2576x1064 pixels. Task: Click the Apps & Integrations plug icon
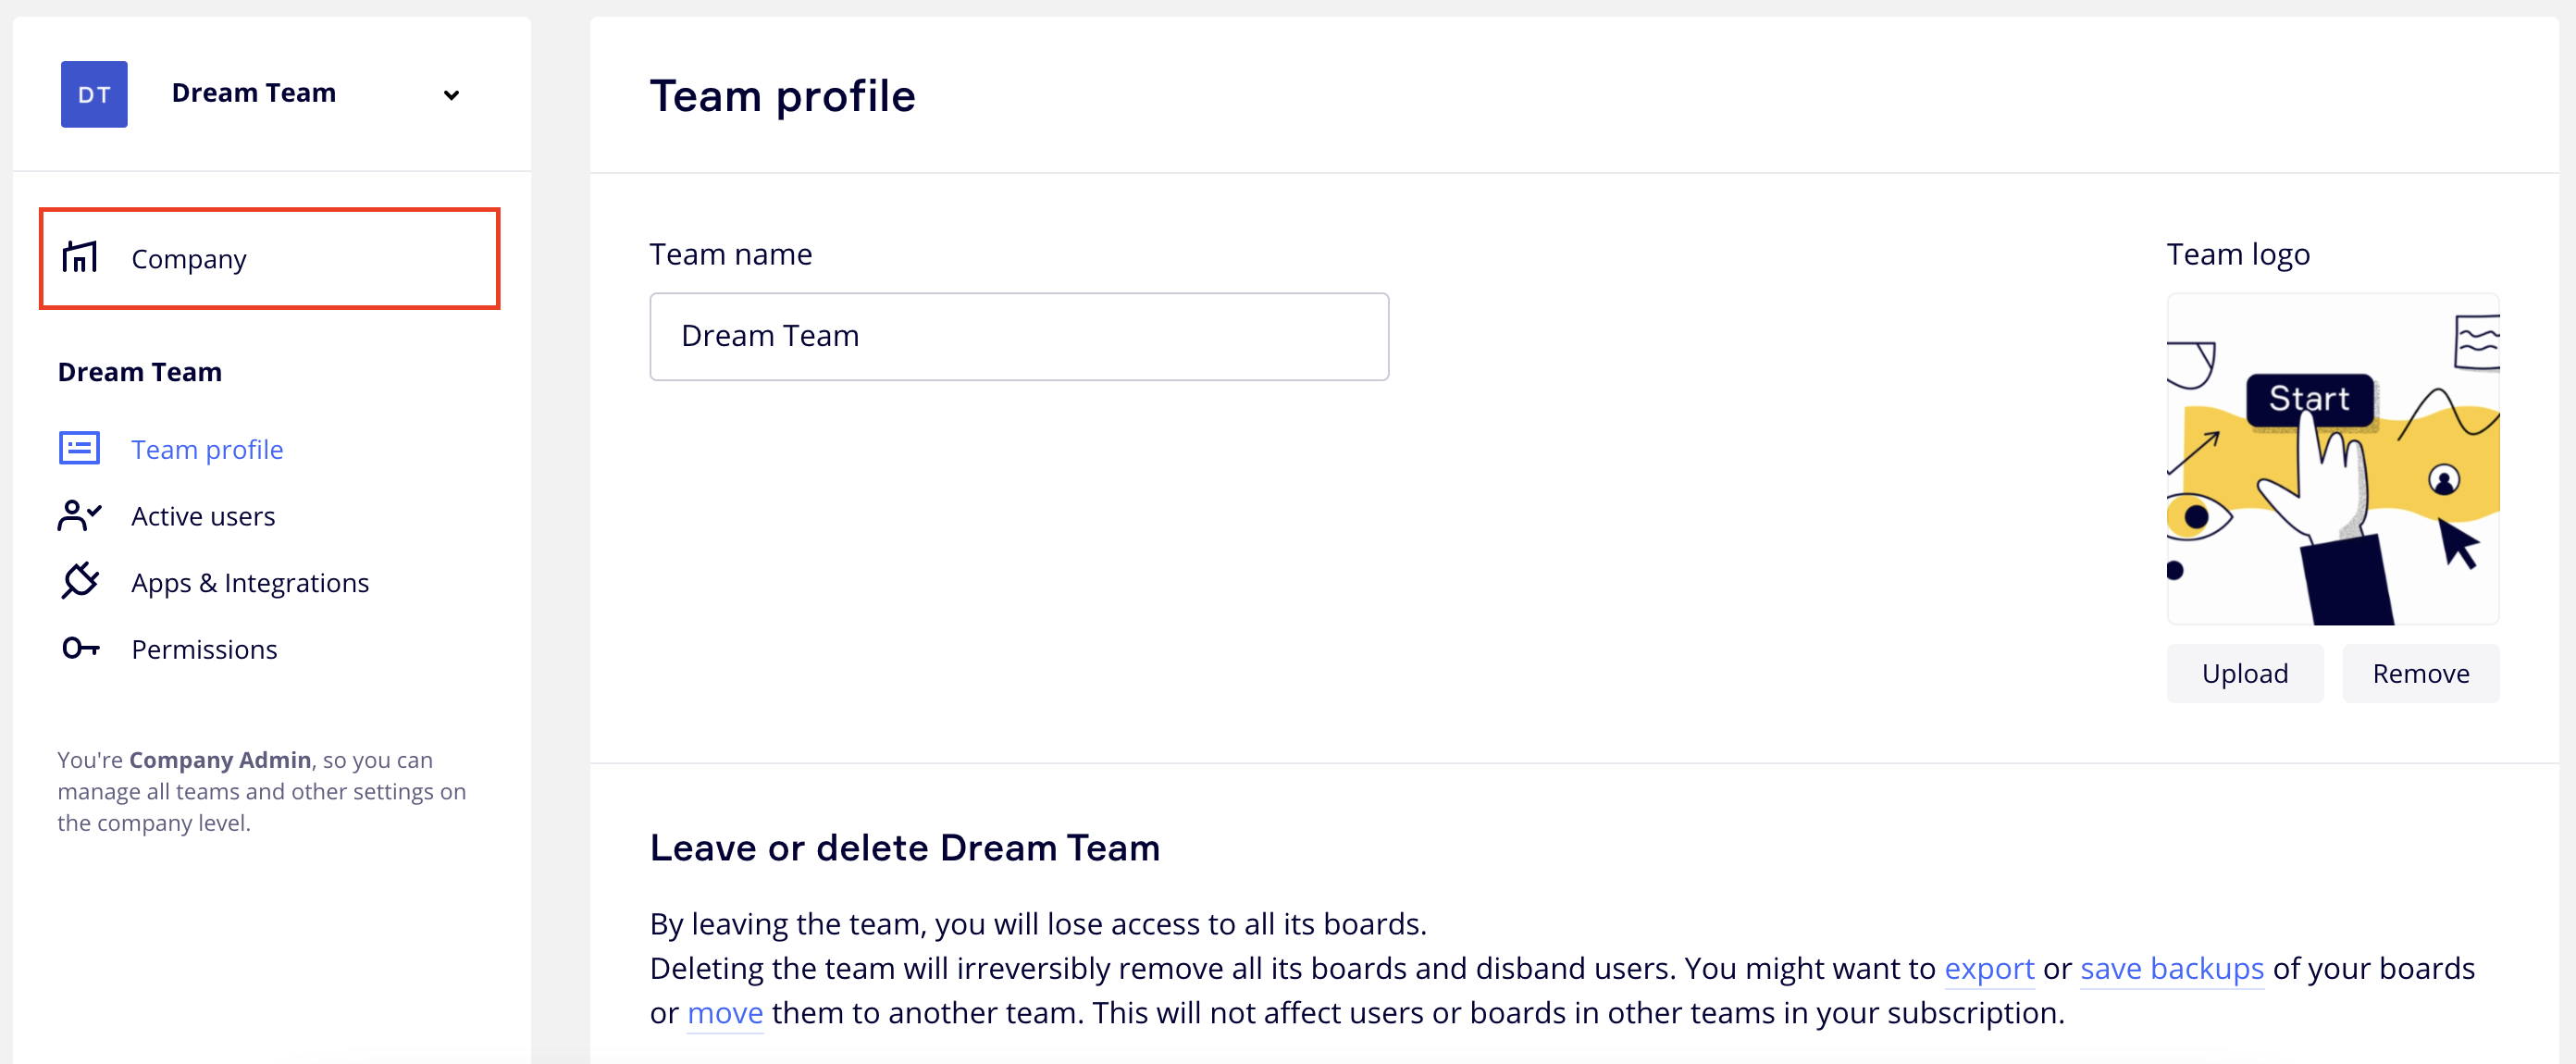(80, 582)
